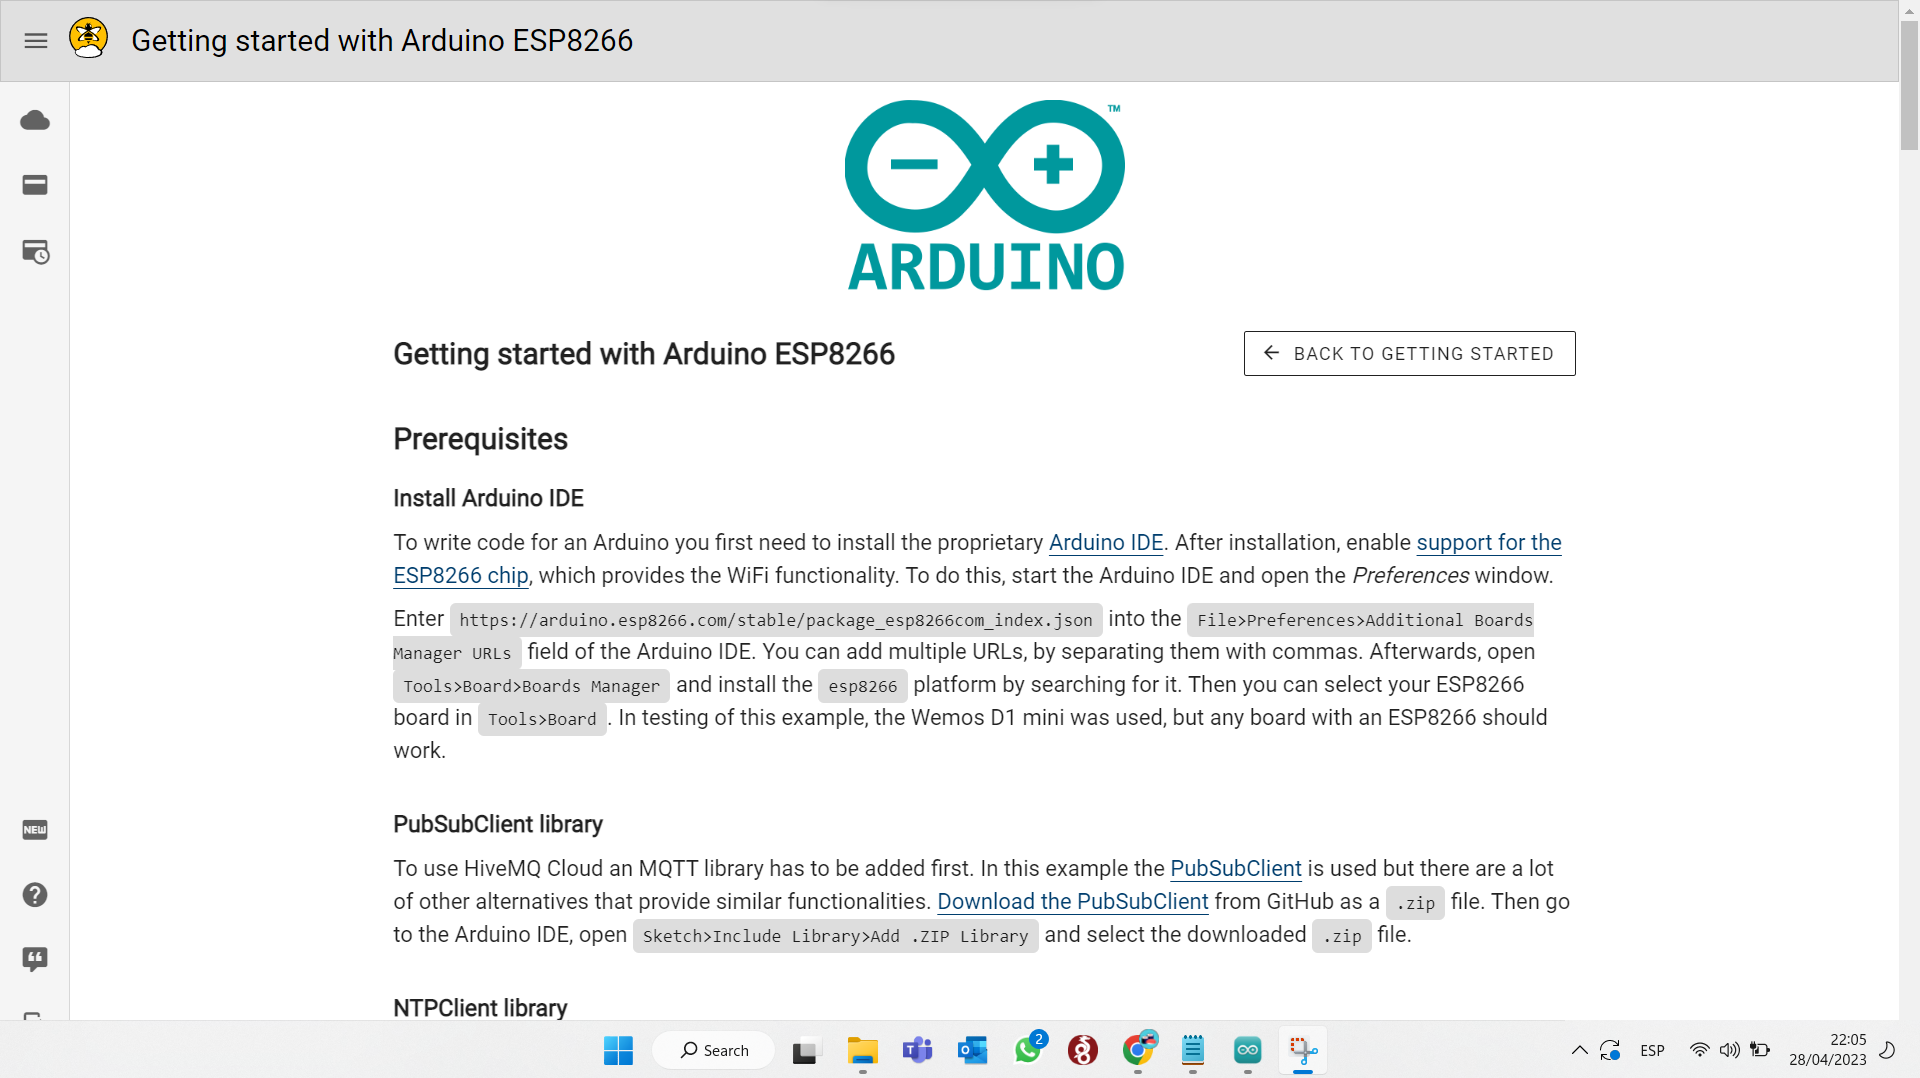
Task: Expand the hidden system tray icons
Action: [x=1579, y=1050]
